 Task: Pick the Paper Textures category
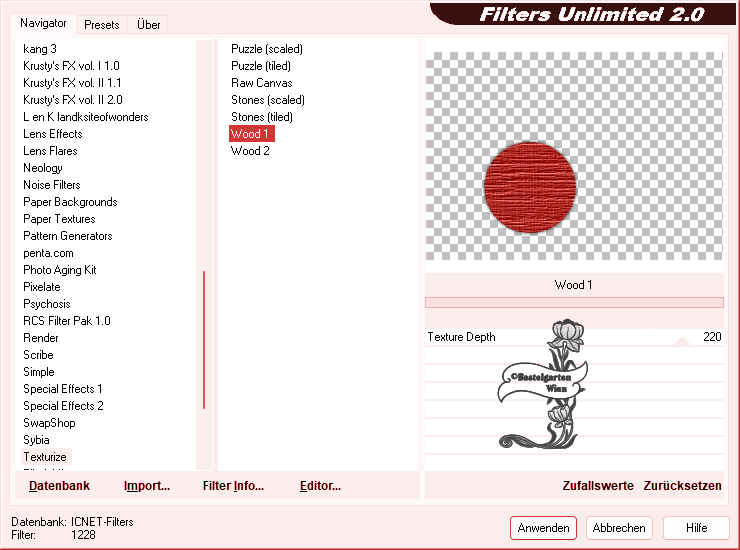coord(59,219)
